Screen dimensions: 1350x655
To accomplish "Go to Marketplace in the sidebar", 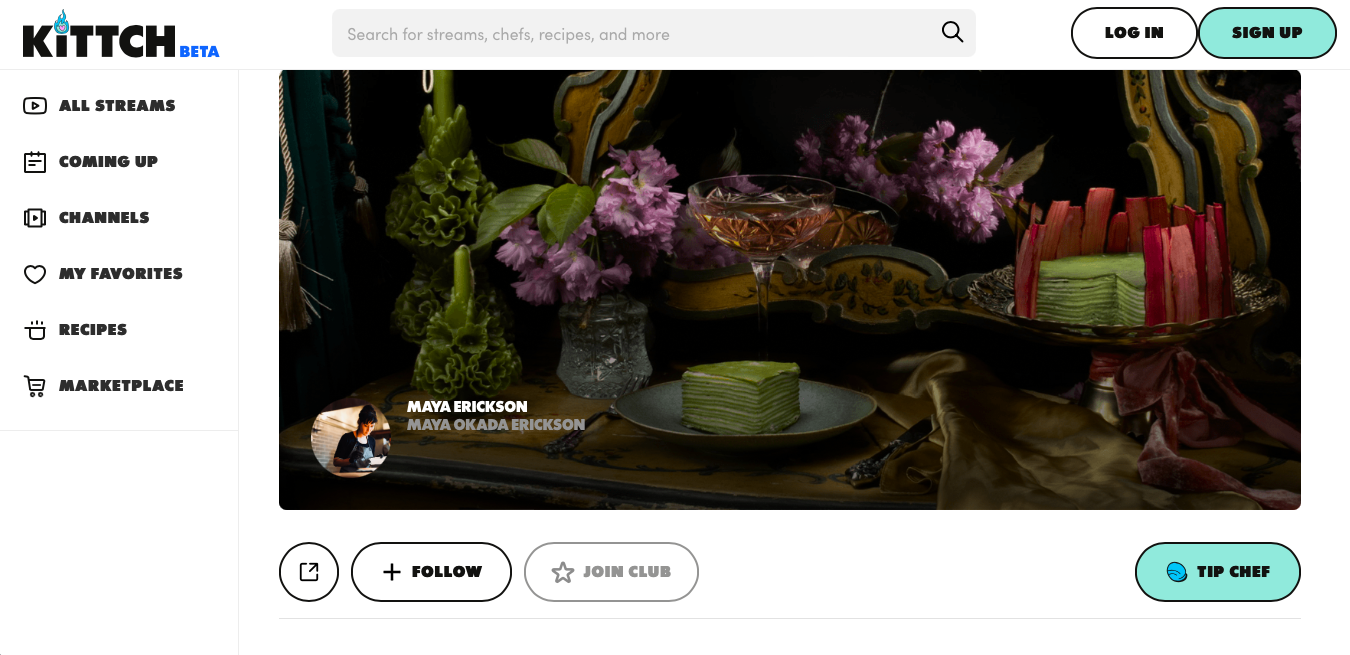I will (x=104, y=385).
